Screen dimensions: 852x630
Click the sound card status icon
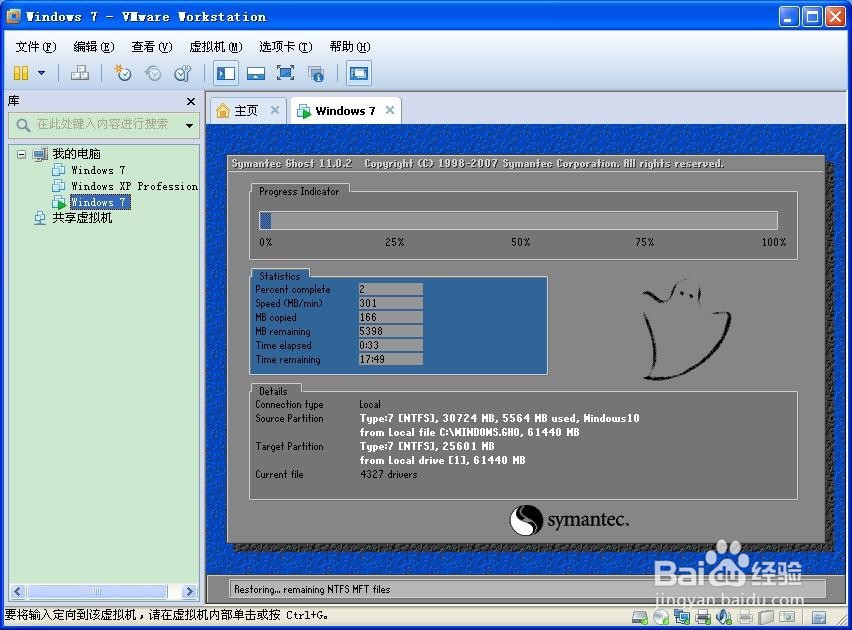pyautogui.click(x=724, y=617)
